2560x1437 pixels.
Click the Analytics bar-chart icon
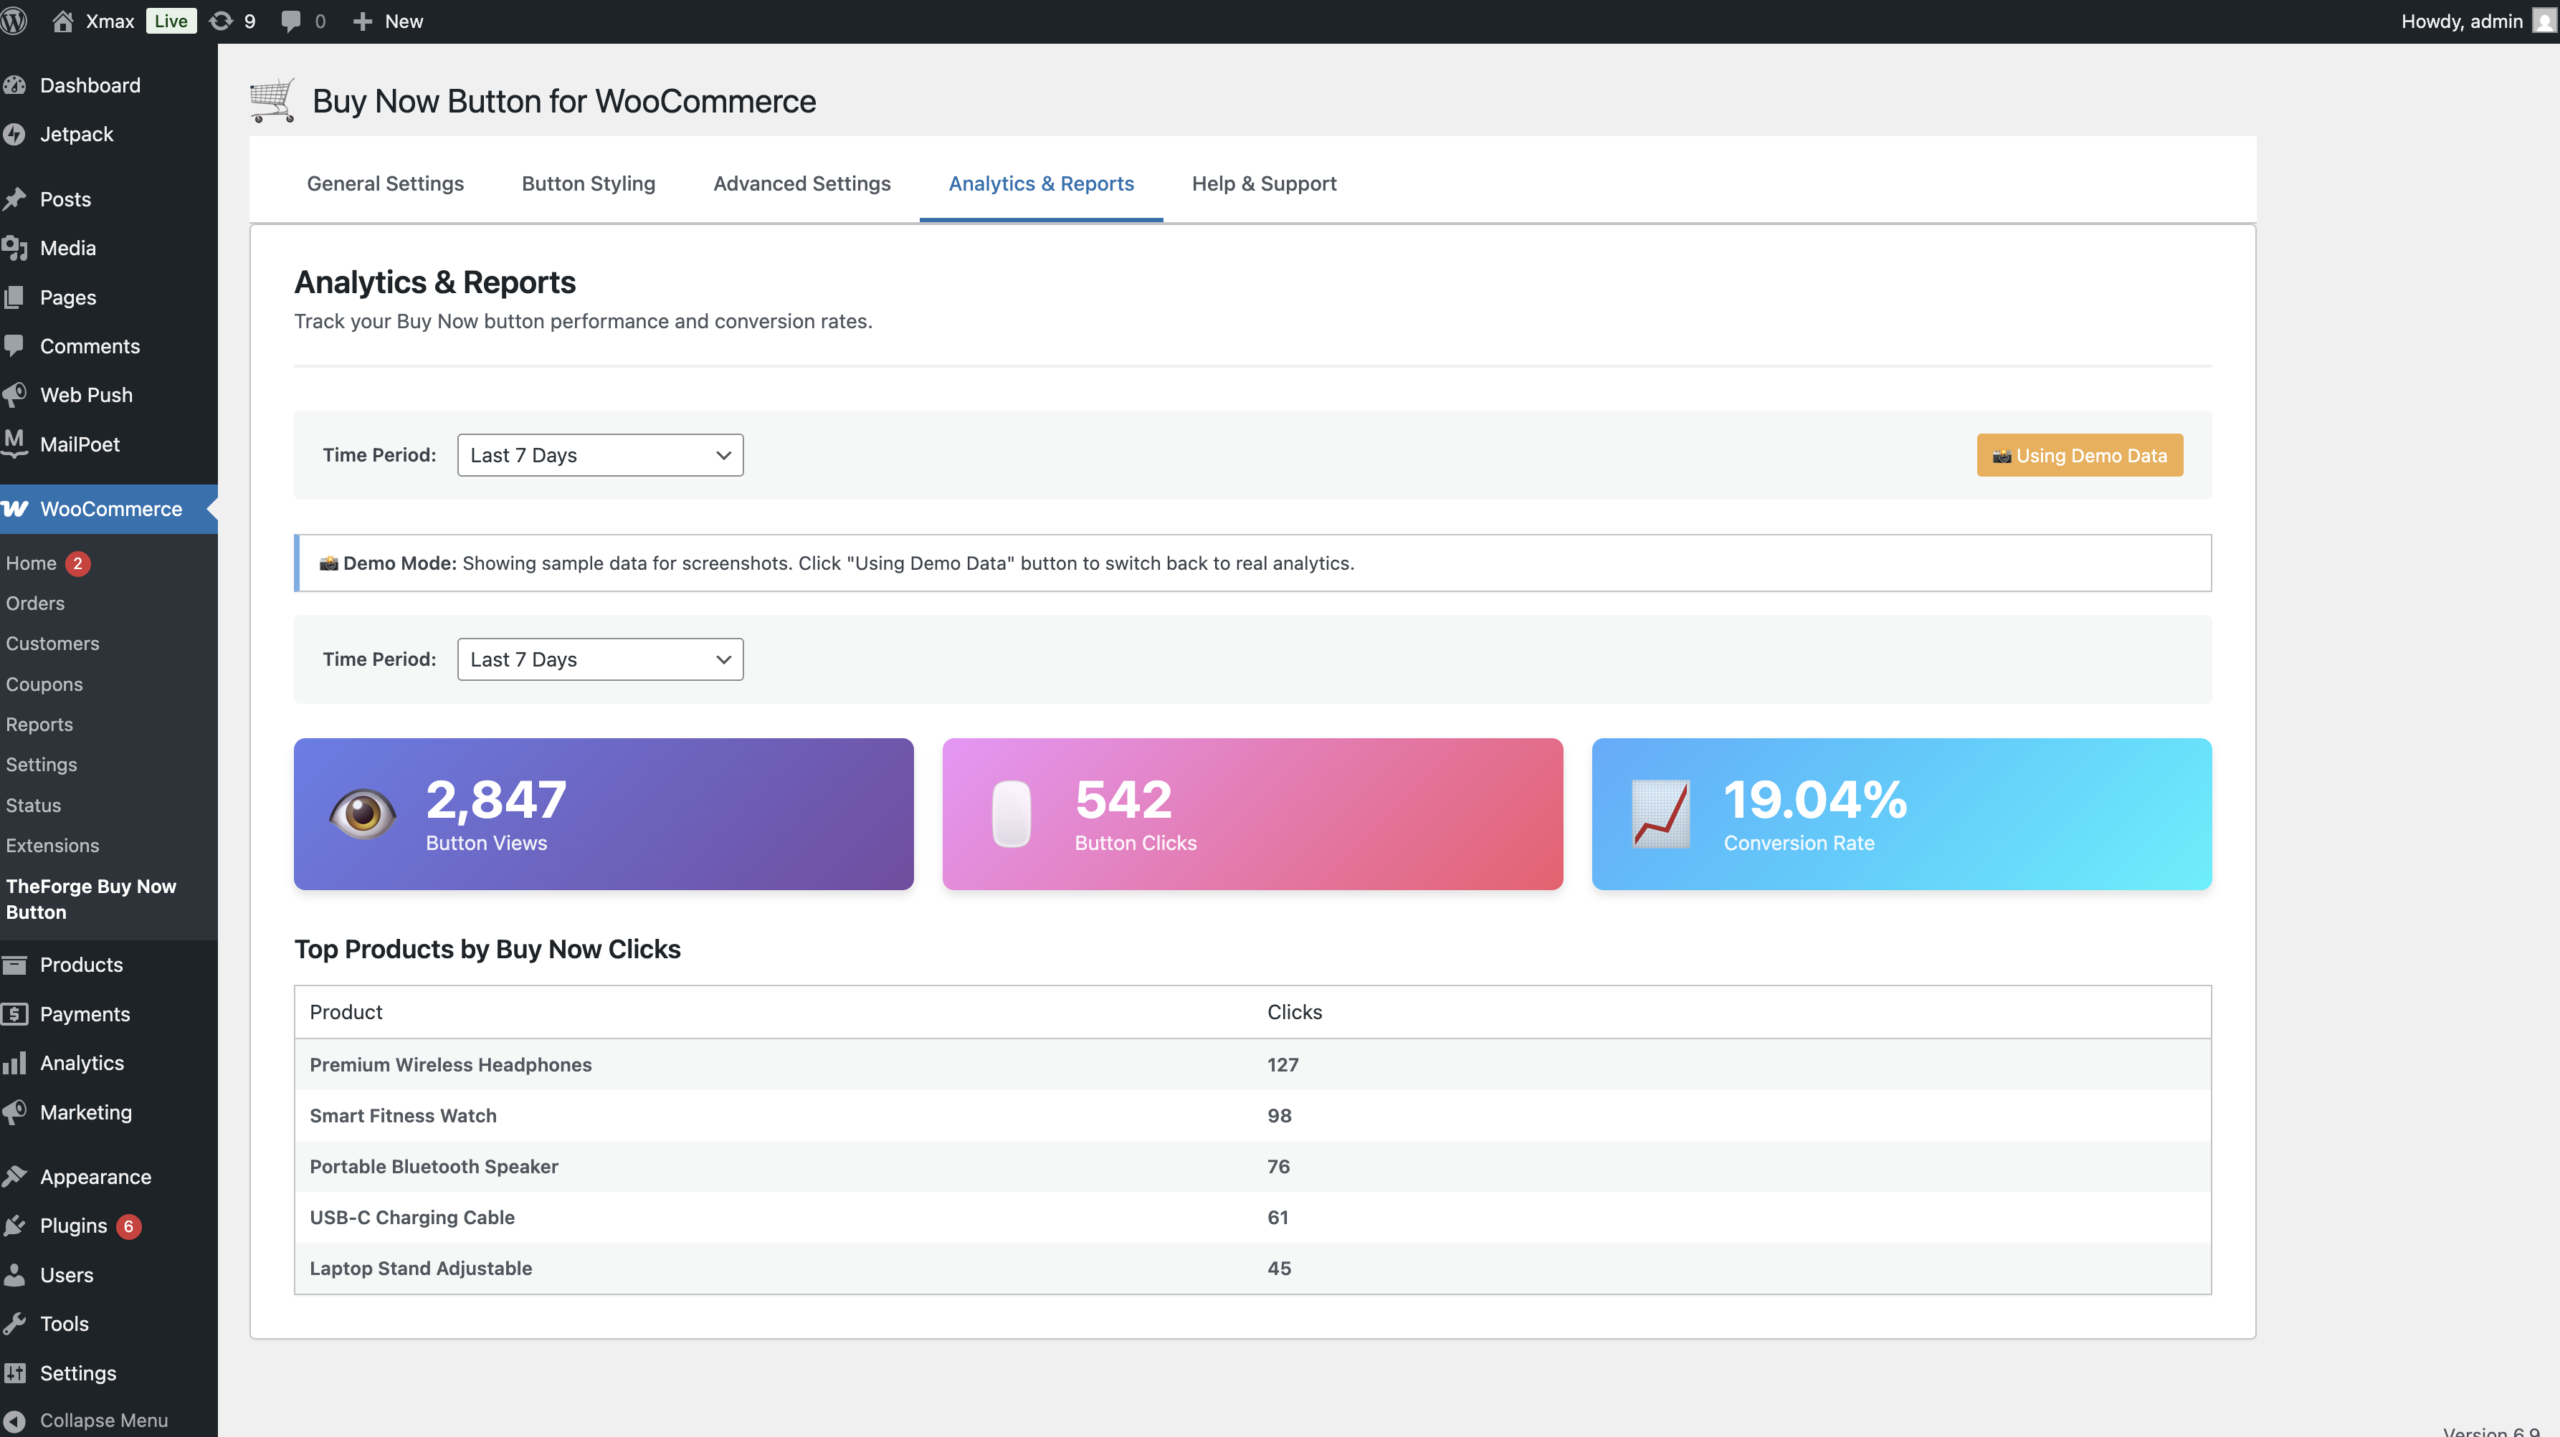[x=16, y=1062]
